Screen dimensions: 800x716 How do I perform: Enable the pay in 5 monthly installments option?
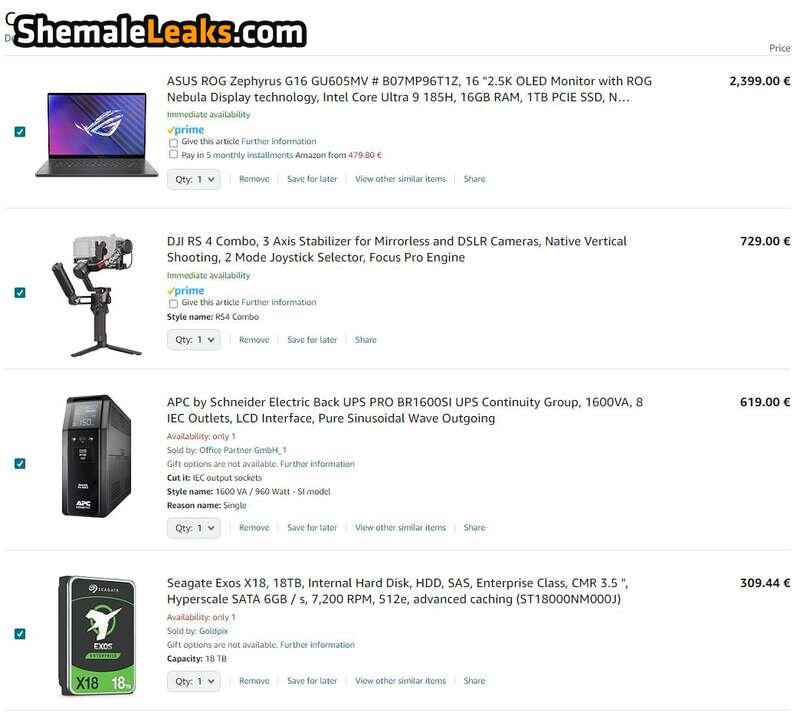pyautogui.click(x=173, y=154)
